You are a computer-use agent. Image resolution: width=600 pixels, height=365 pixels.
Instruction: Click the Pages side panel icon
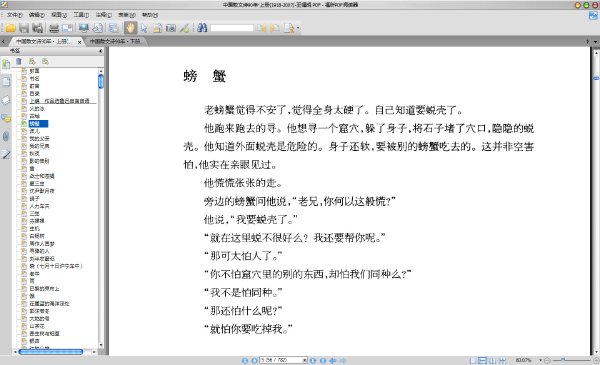[6, 82]
